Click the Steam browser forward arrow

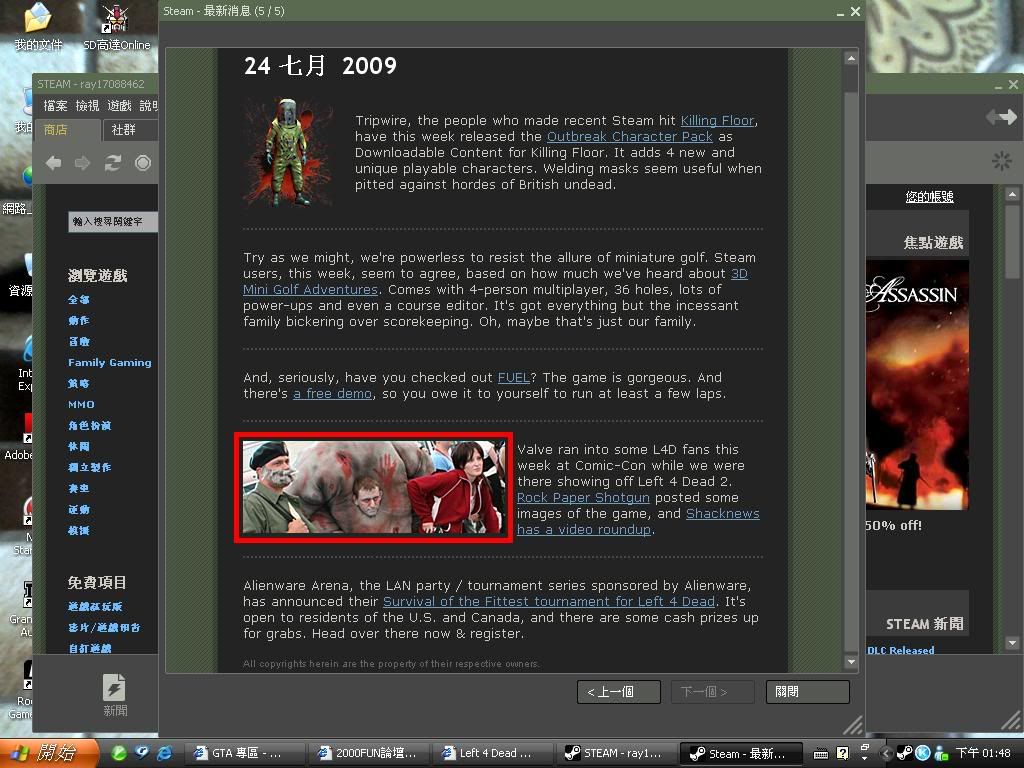pyautogui.click(x=83, y=163)
